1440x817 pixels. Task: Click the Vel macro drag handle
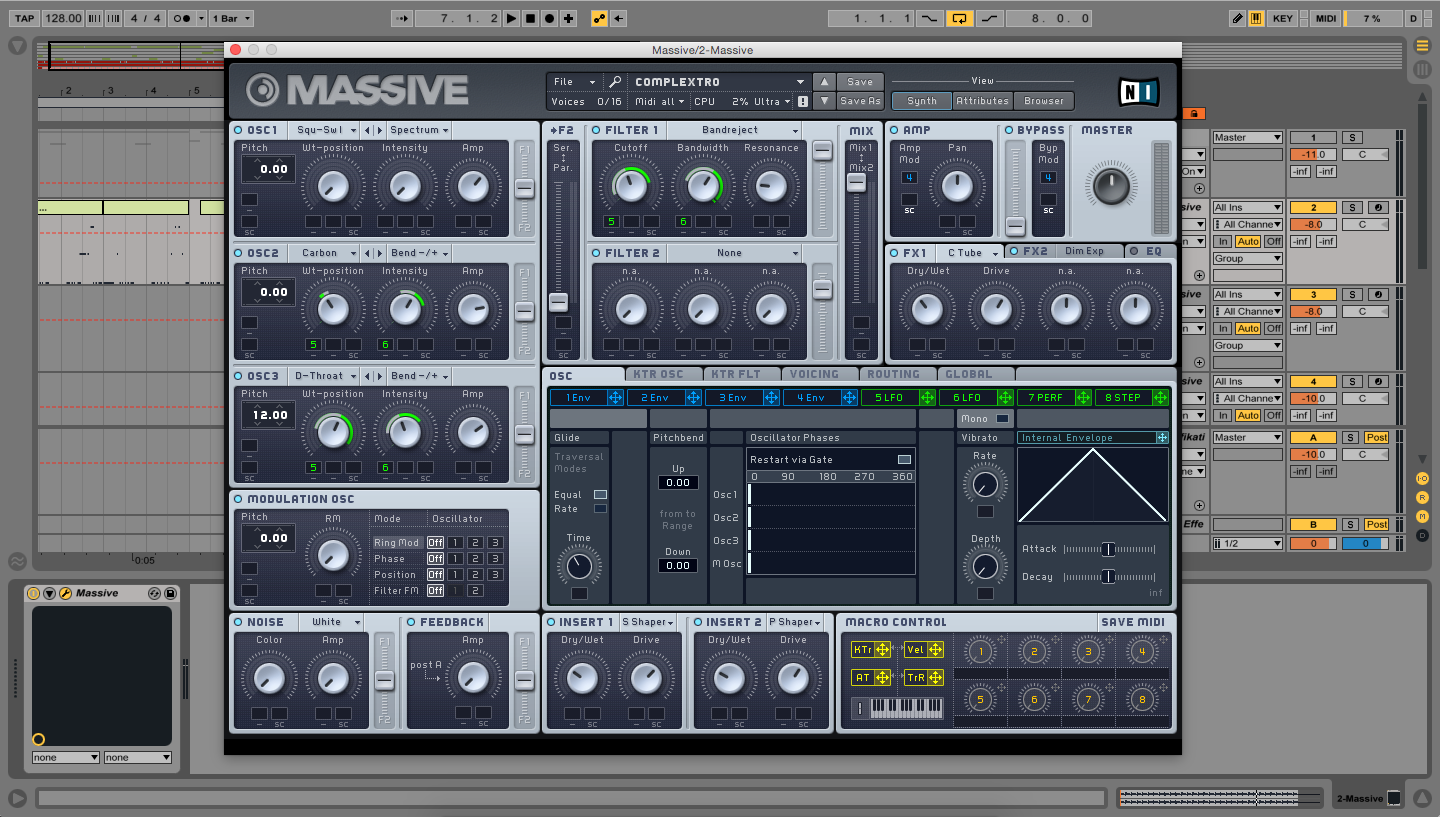(936, 650)
